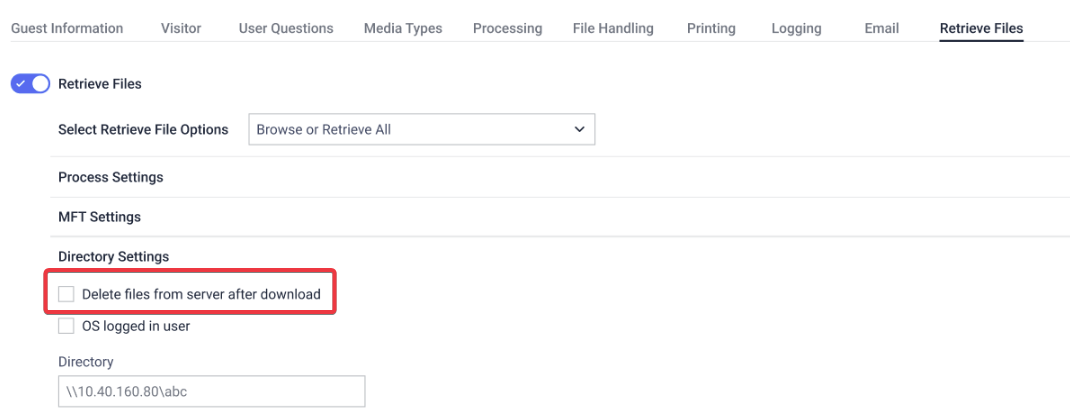This screenshot has height=414, width=1070.
Task: Open the Logging tab
Action: point(797,28)
